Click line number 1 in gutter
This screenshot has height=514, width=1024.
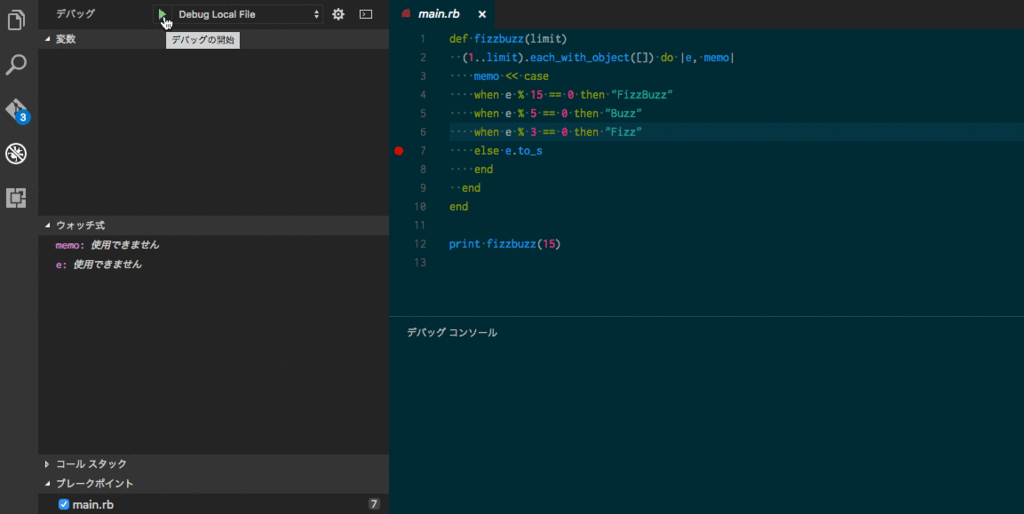pos(423,39)
